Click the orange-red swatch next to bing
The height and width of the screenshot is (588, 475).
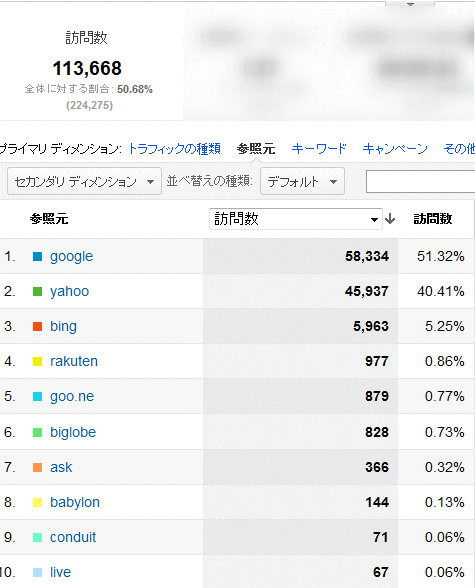click(x=37, y=326)
